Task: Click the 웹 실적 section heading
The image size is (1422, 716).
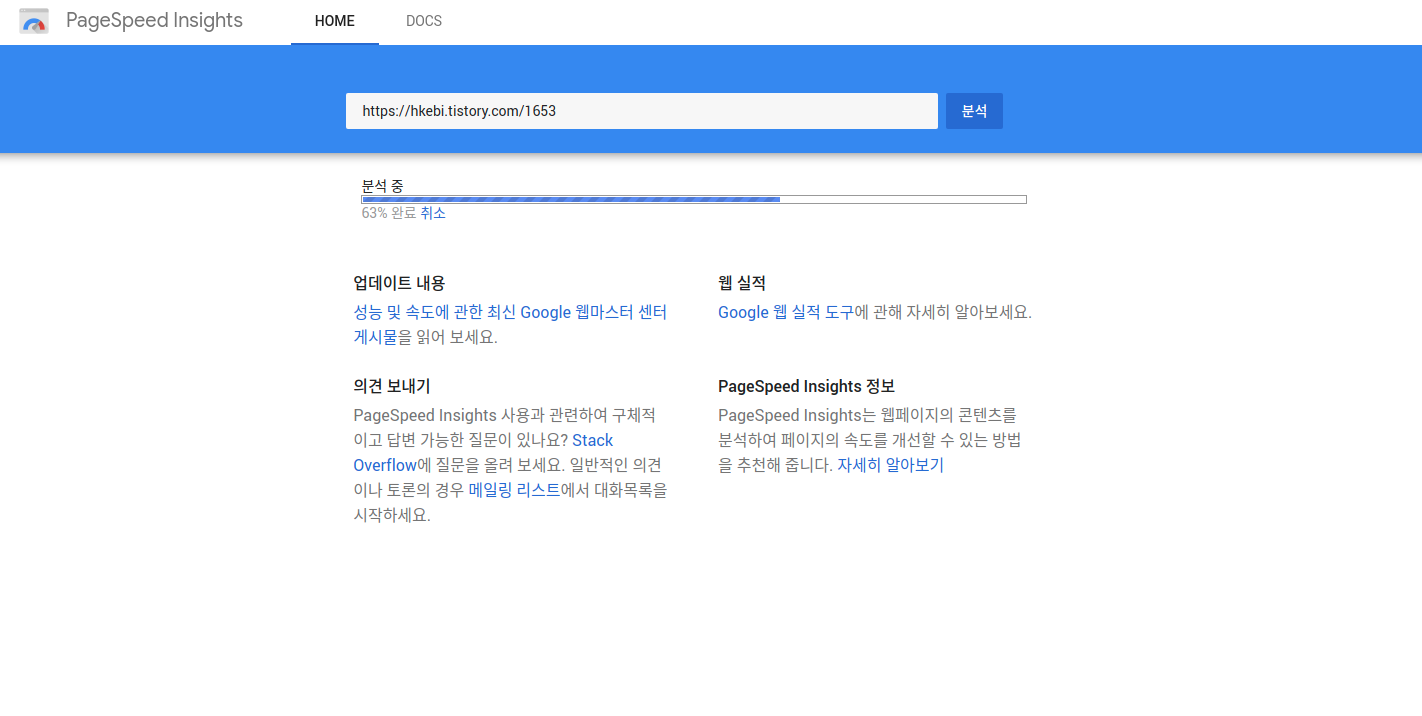Action: pyautogui.click(x=742, y=282)
